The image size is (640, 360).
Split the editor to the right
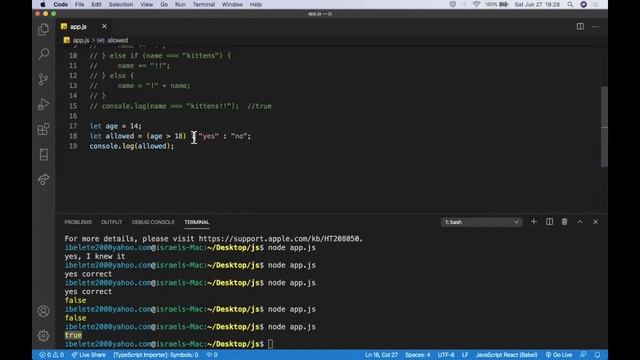[580, 27]
